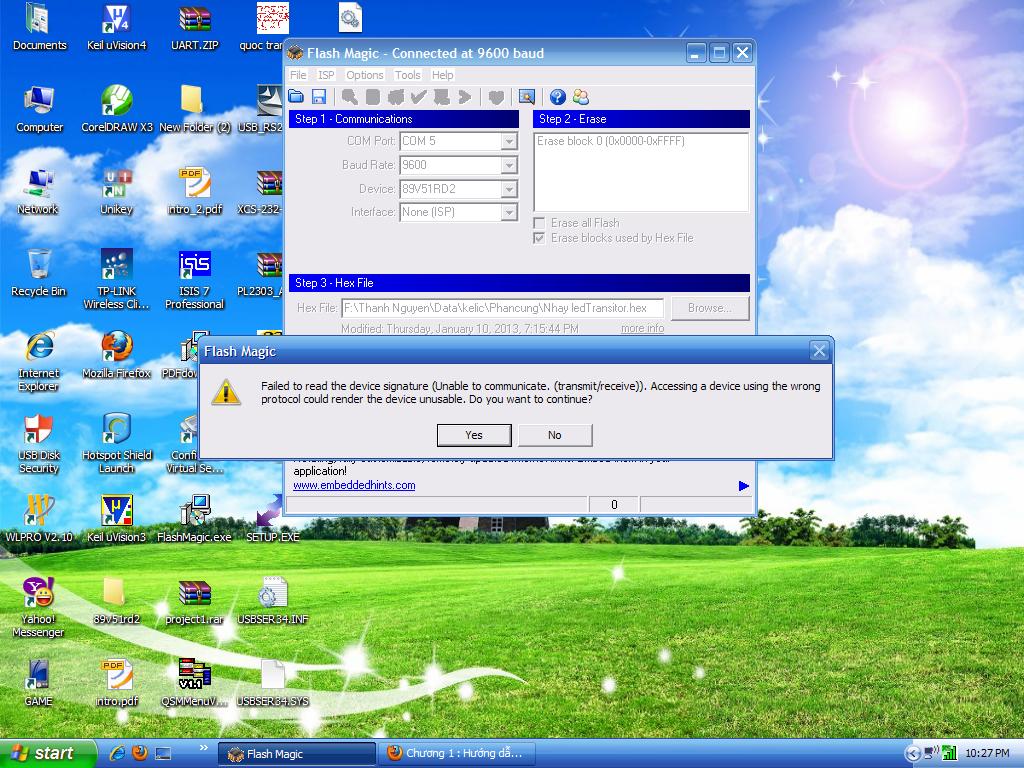This screenshot has height=768, width=1024.
Task: Open Hotspot Shield Launch icon
Action: click(116, 443)
